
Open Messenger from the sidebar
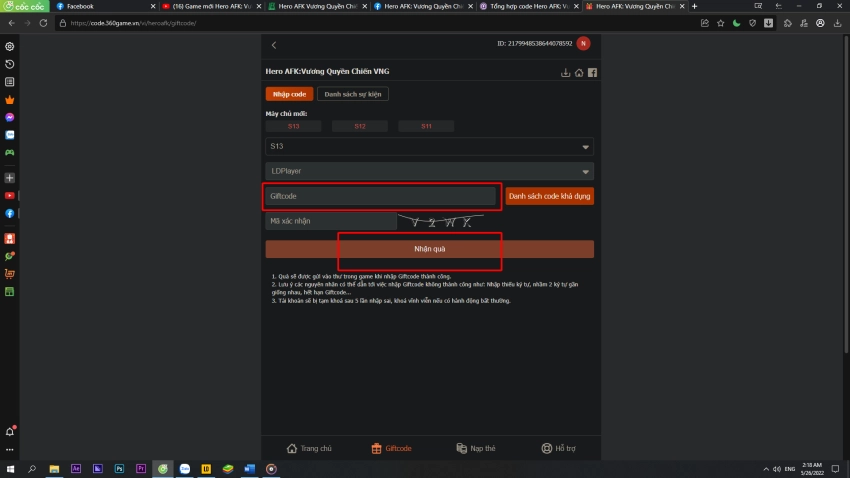10,117
